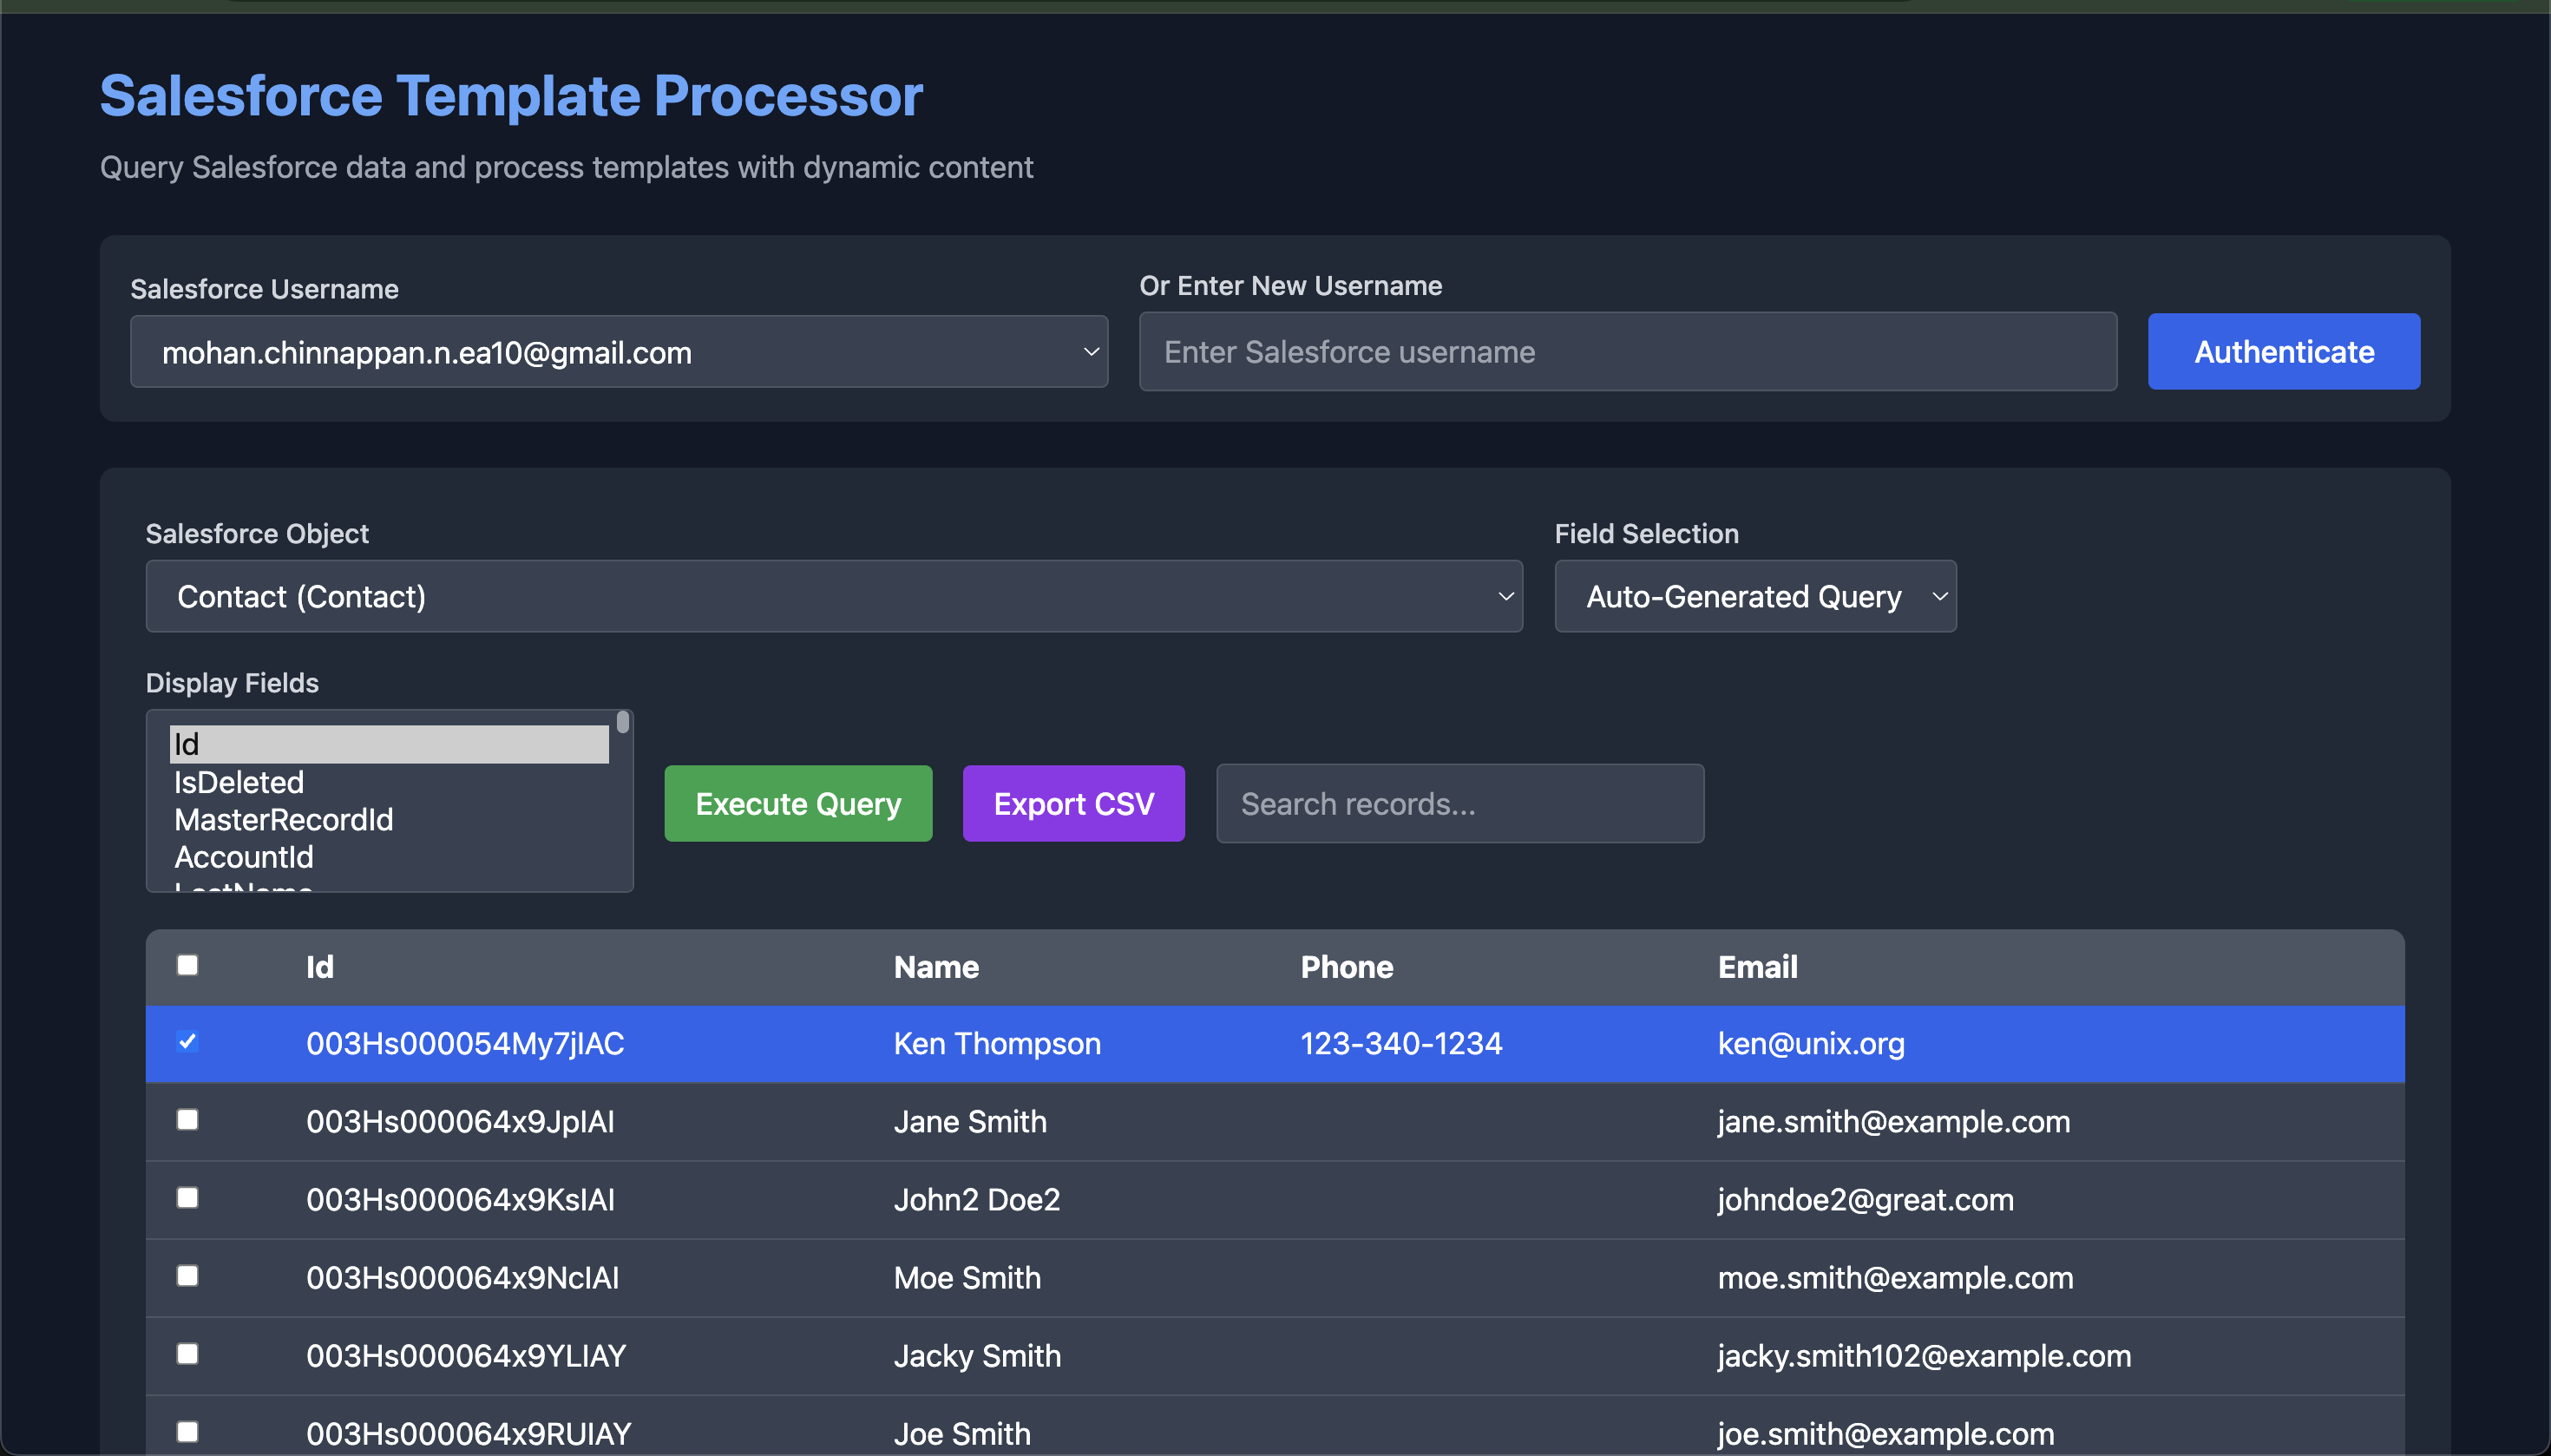Check the Jacky Smith row checkbox
Viewport: 2551px width, 1456px height.
(187, 1354)
